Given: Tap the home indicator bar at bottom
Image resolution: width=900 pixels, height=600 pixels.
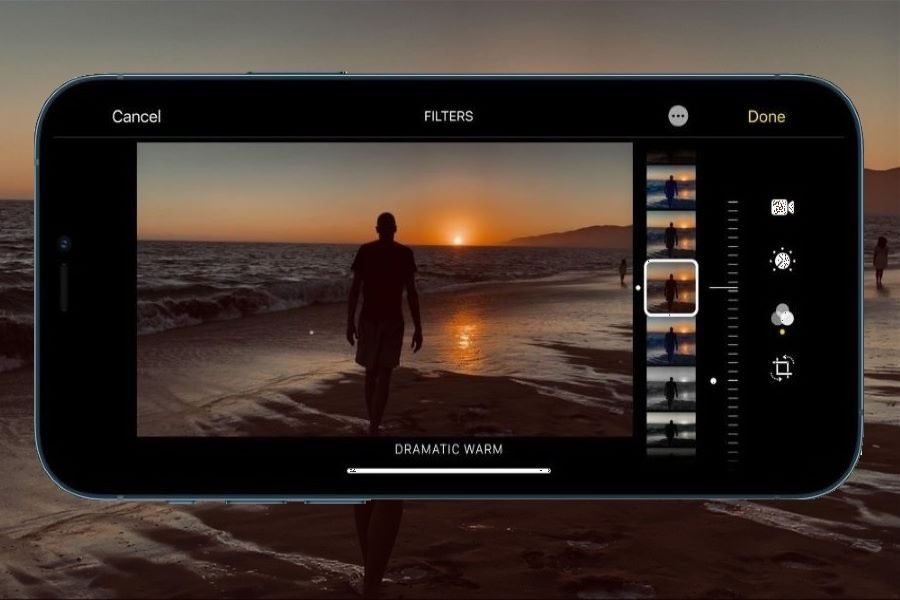Looking at the screenshot, I should [448, 471].
